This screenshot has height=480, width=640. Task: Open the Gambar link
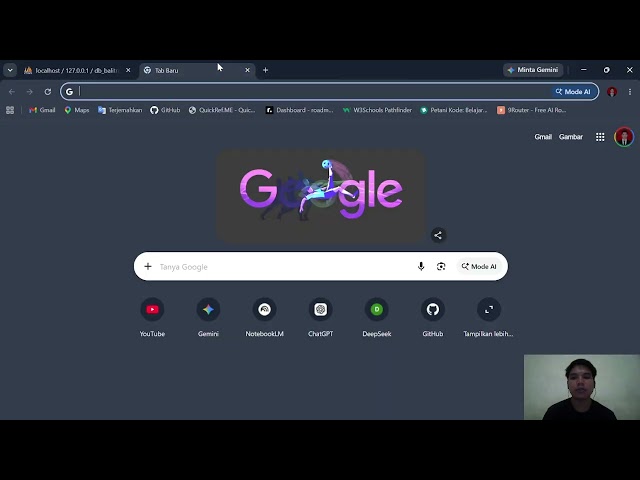coord(571,137)
